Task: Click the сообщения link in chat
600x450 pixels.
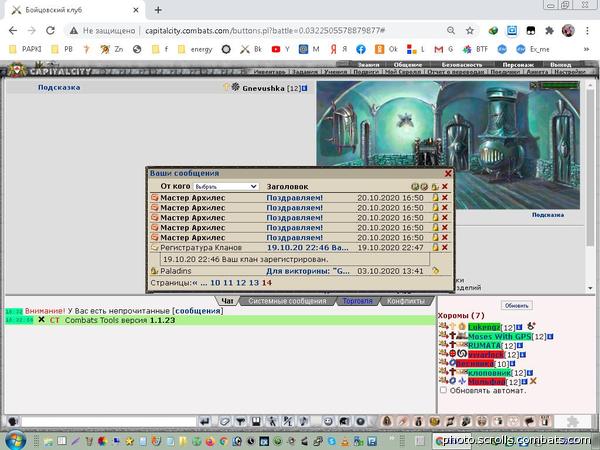Action: pyautogui.click(x=198, y=311)
